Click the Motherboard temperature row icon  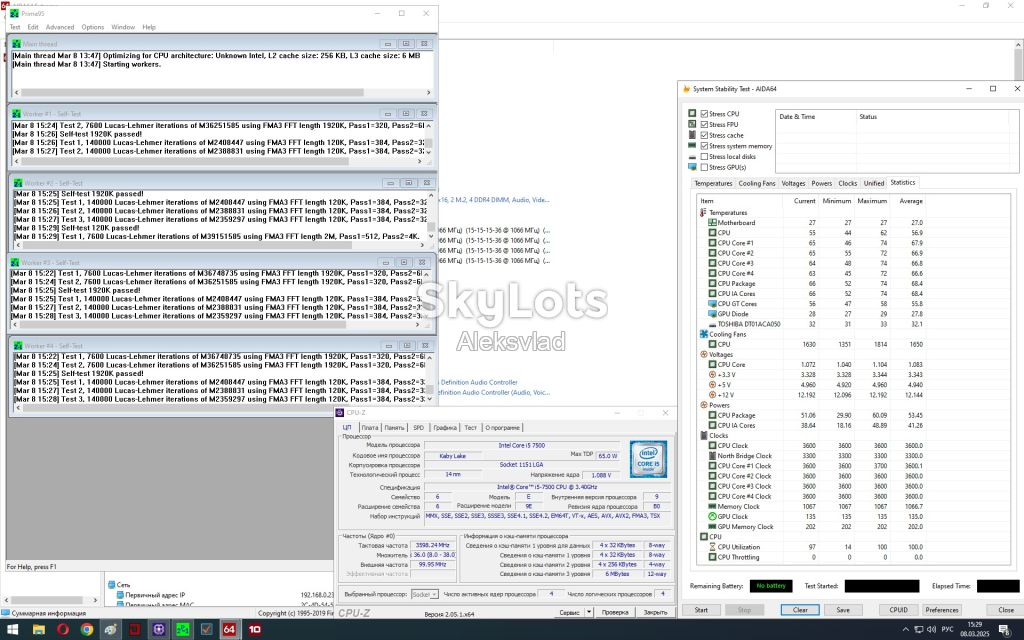click(712, 223)
